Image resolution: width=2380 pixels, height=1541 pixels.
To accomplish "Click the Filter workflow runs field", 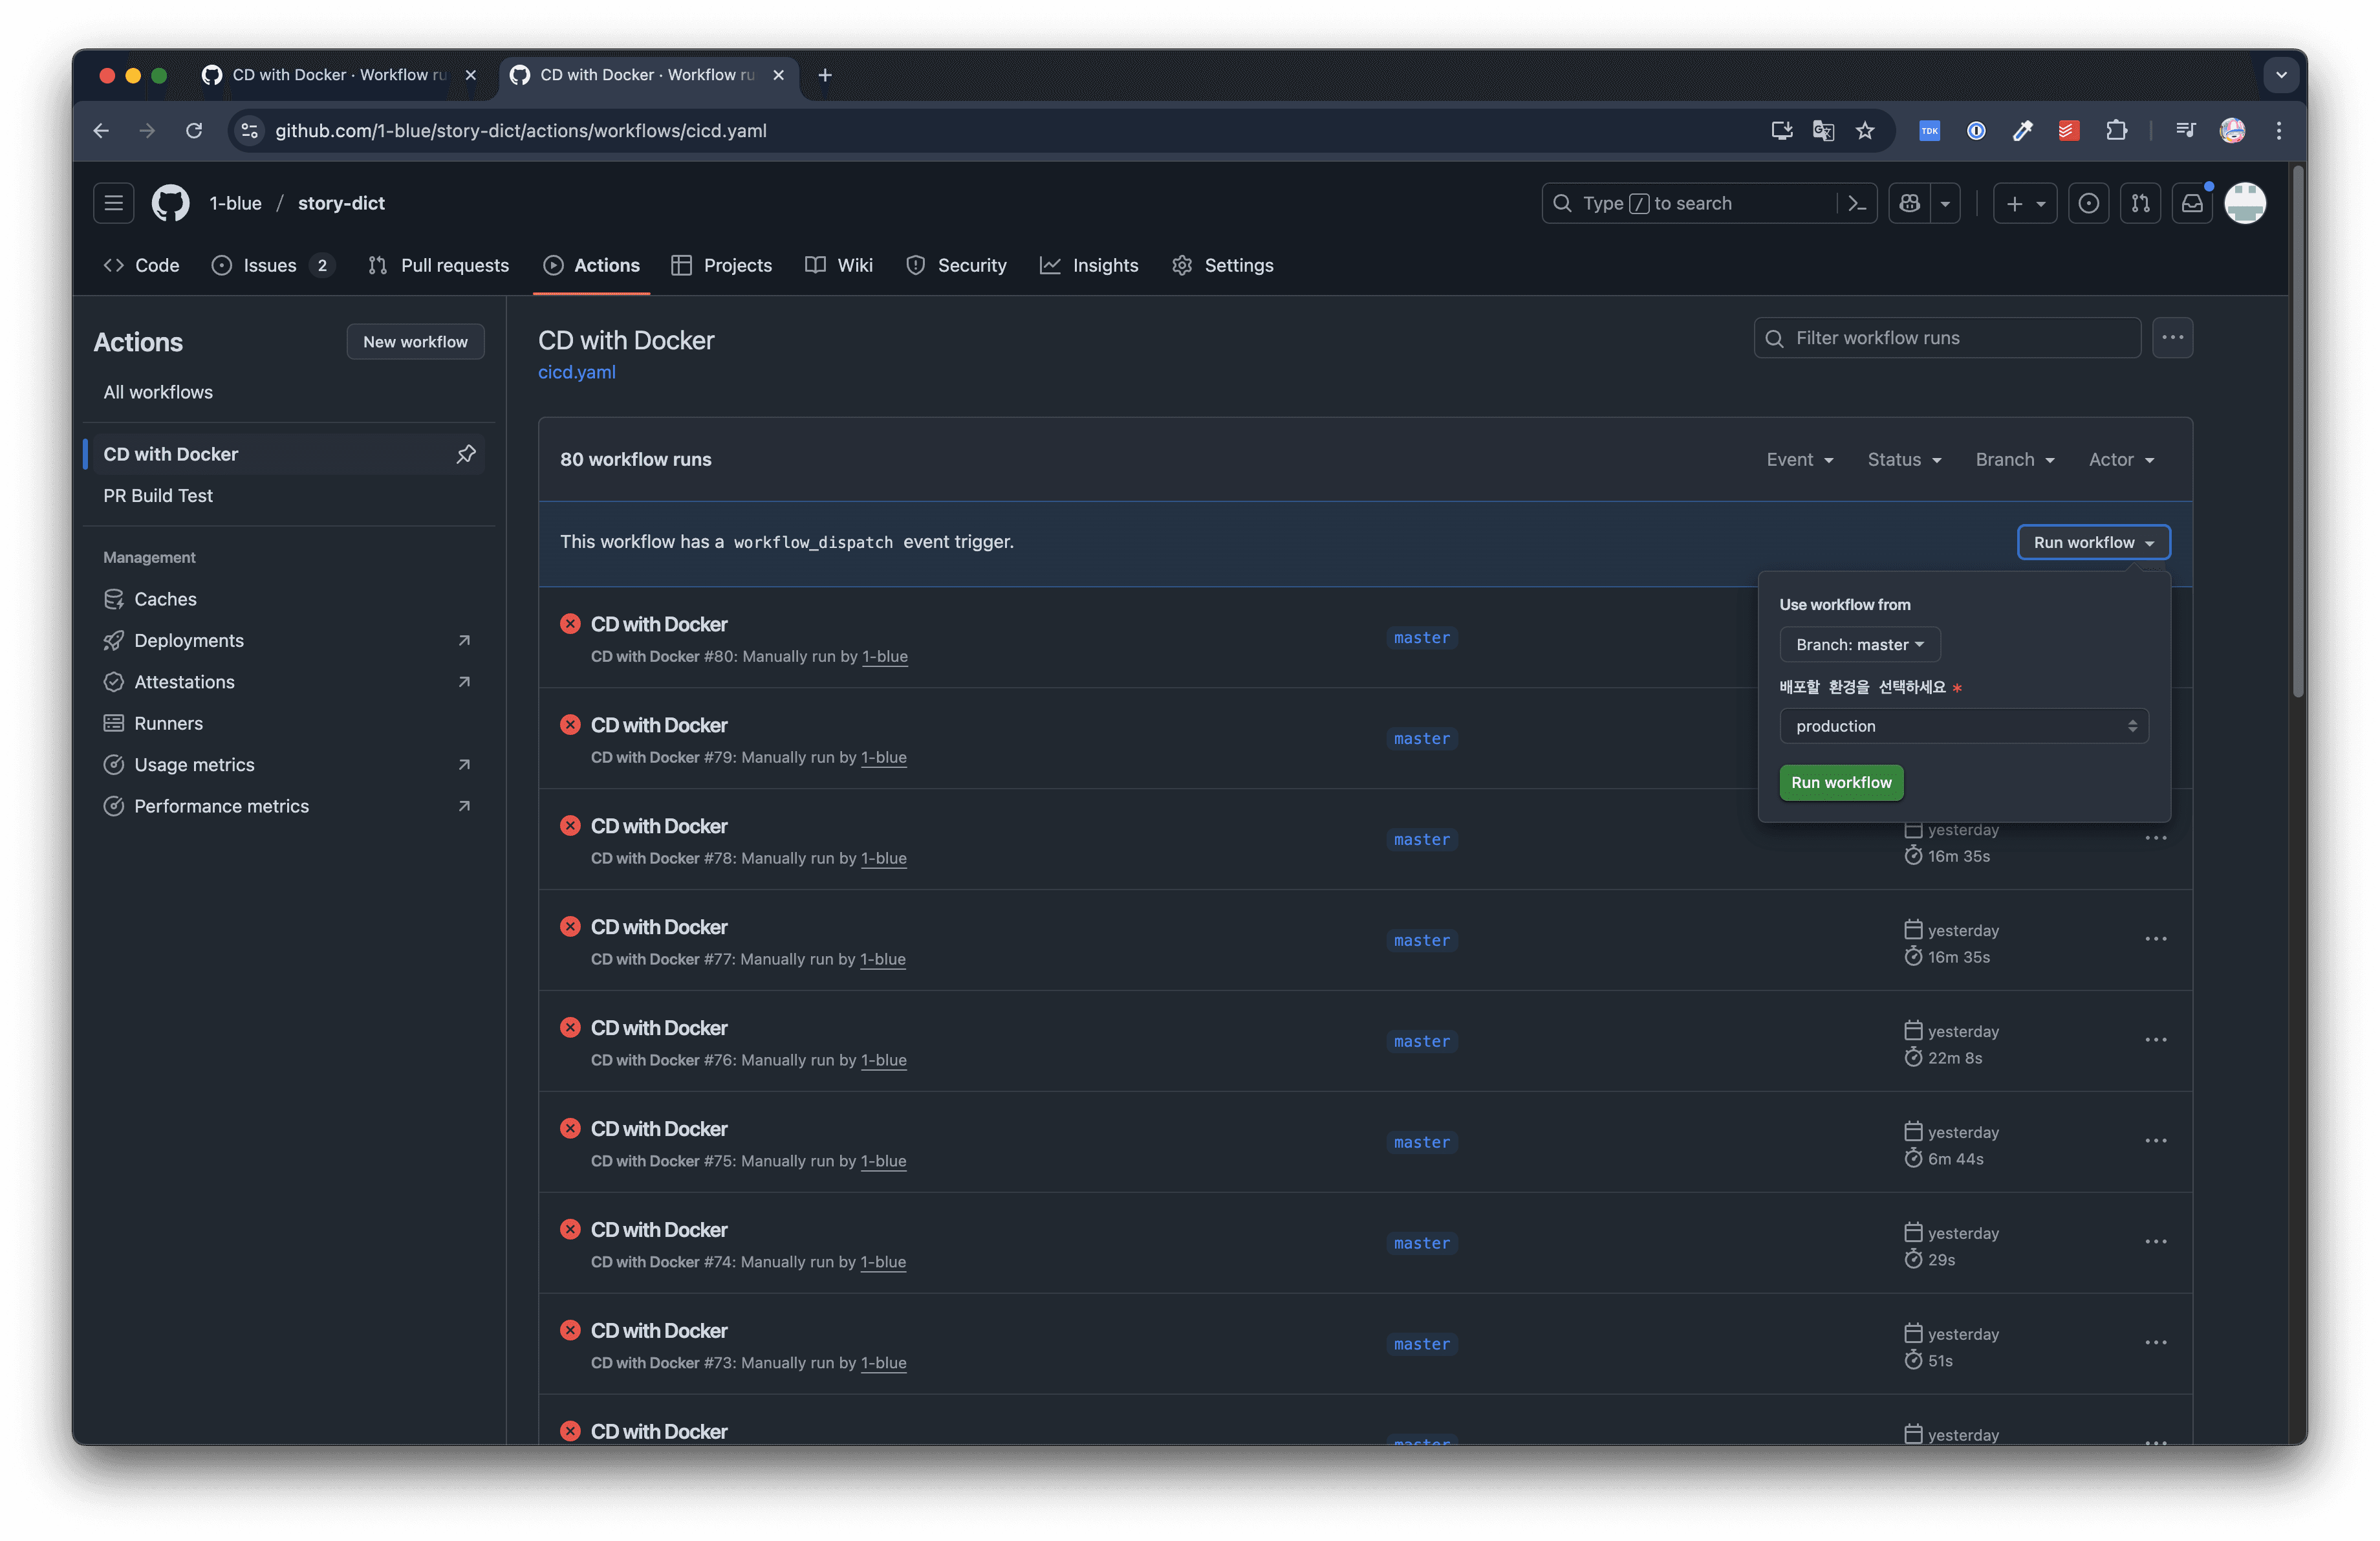I will tap(1945, 337).
